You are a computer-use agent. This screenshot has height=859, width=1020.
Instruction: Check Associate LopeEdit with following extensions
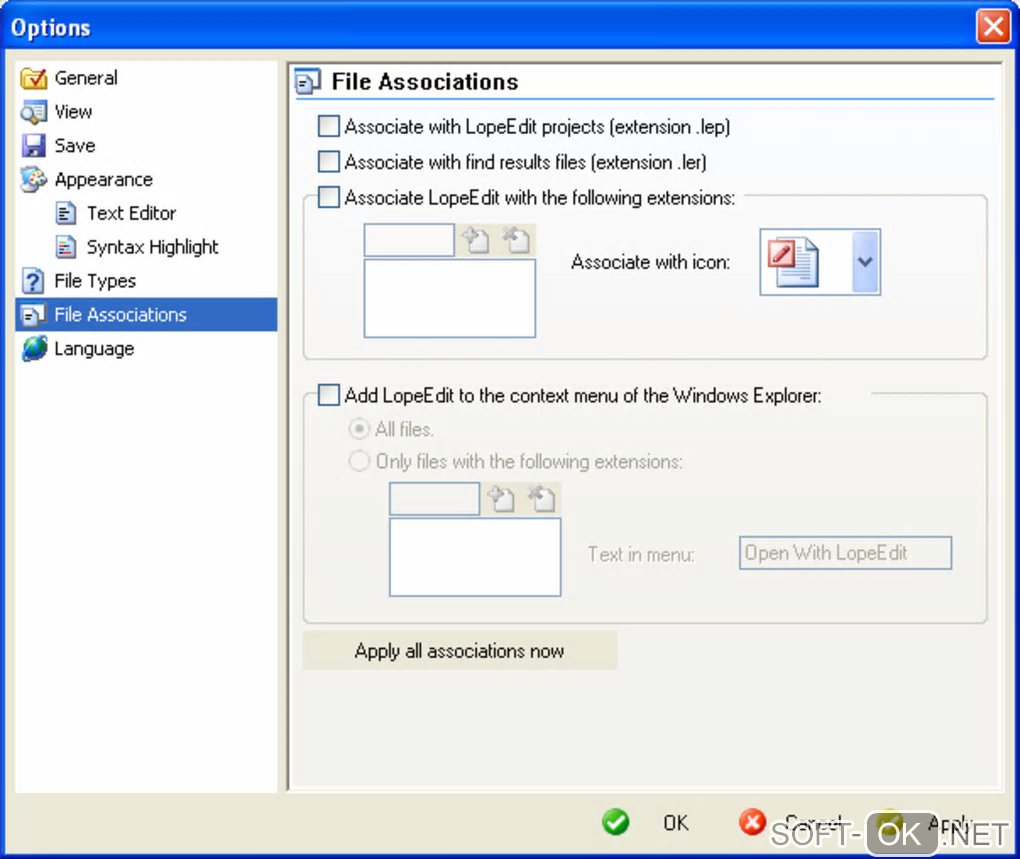click(329, 197)
